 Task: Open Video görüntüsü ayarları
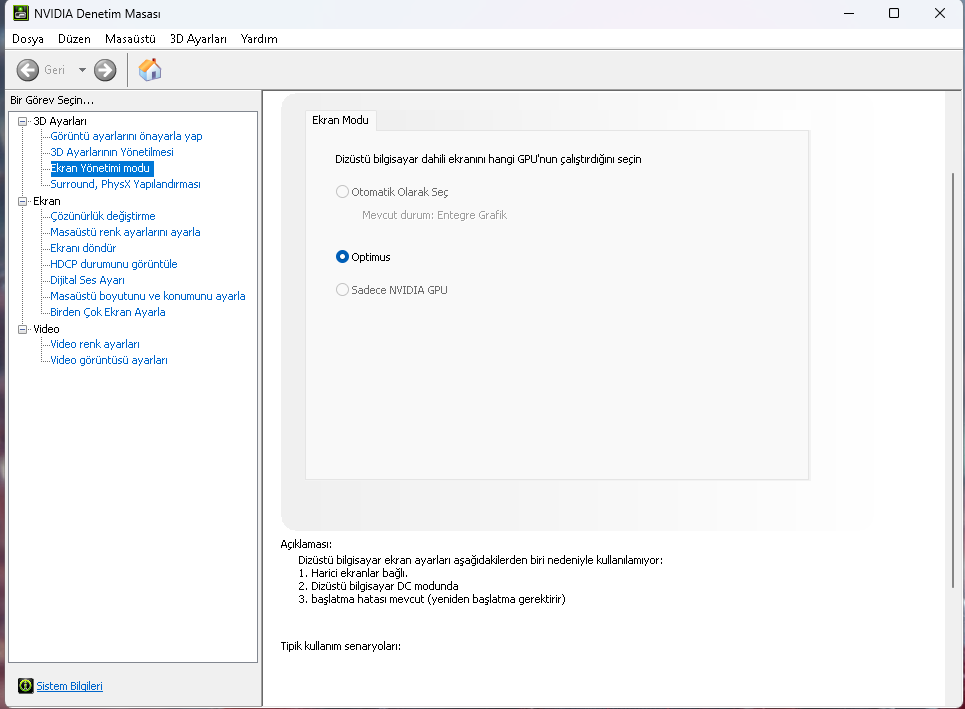[109, 360]
